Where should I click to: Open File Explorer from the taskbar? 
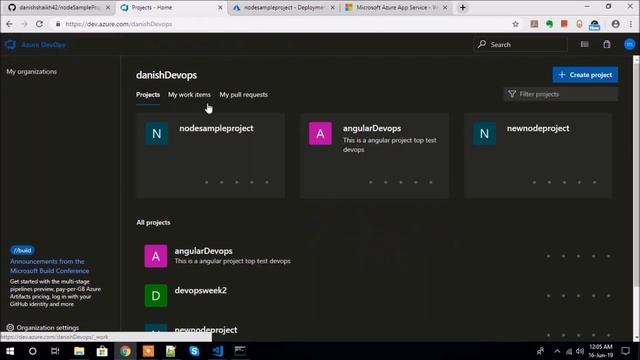(79, 351)
